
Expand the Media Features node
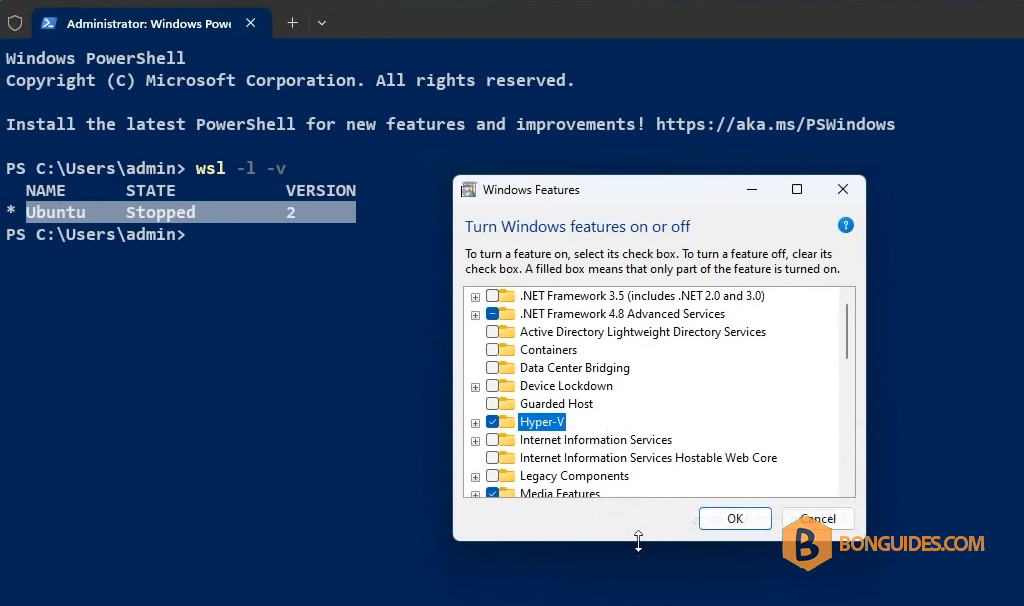tap(475, 494)
